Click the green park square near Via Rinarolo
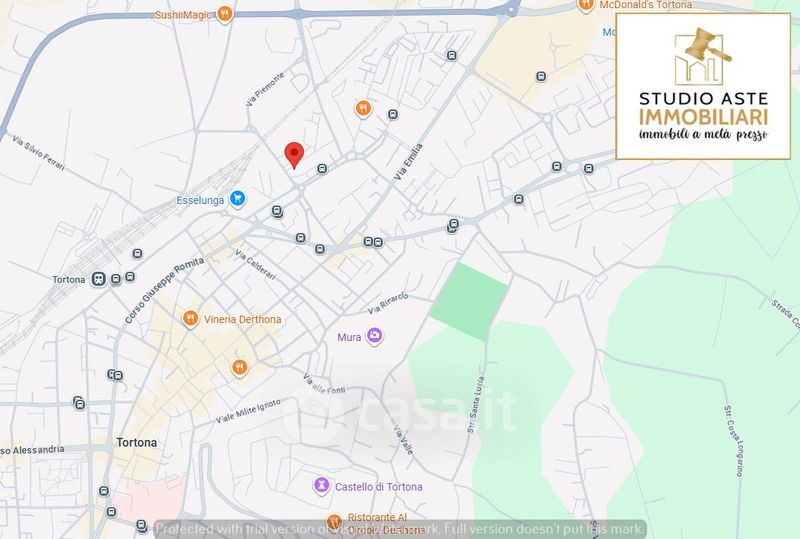Image resolution: width=800 pixels, height=539 pixels. point(469,302)
